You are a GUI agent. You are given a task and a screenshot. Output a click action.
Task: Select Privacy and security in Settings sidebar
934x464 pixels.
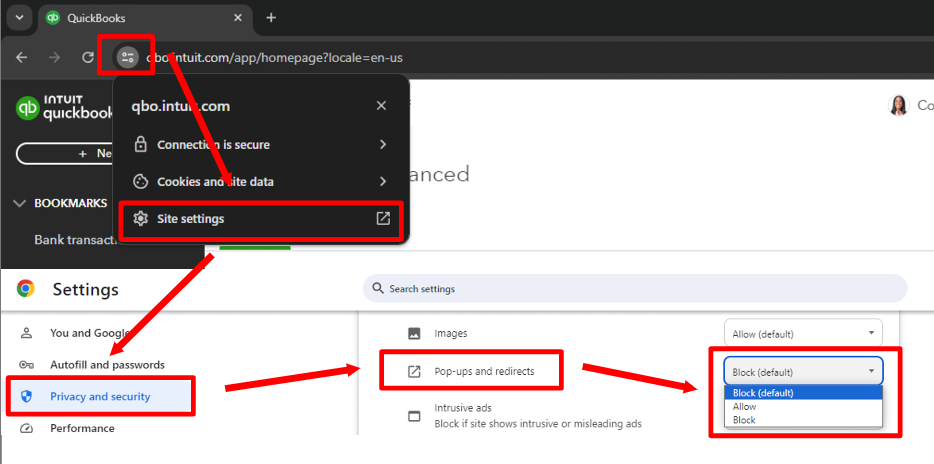click(99, 397)
